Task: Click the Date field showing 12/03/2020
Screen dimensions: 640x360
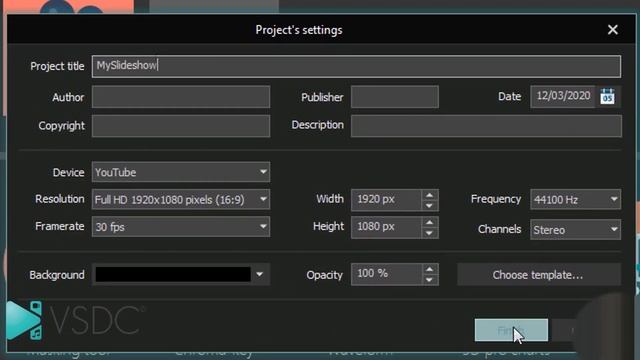Action: pyautogui.click(x=563, y=97)
